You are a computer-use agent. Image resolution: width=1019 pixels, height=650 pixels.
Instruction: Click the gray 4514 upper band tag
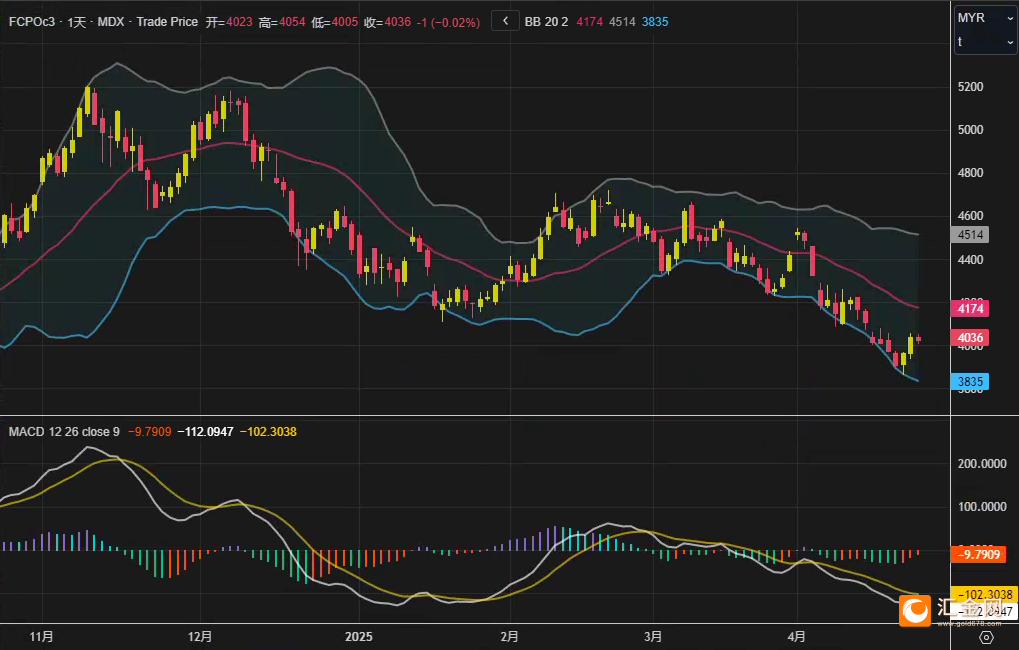(x=971, y=235)
